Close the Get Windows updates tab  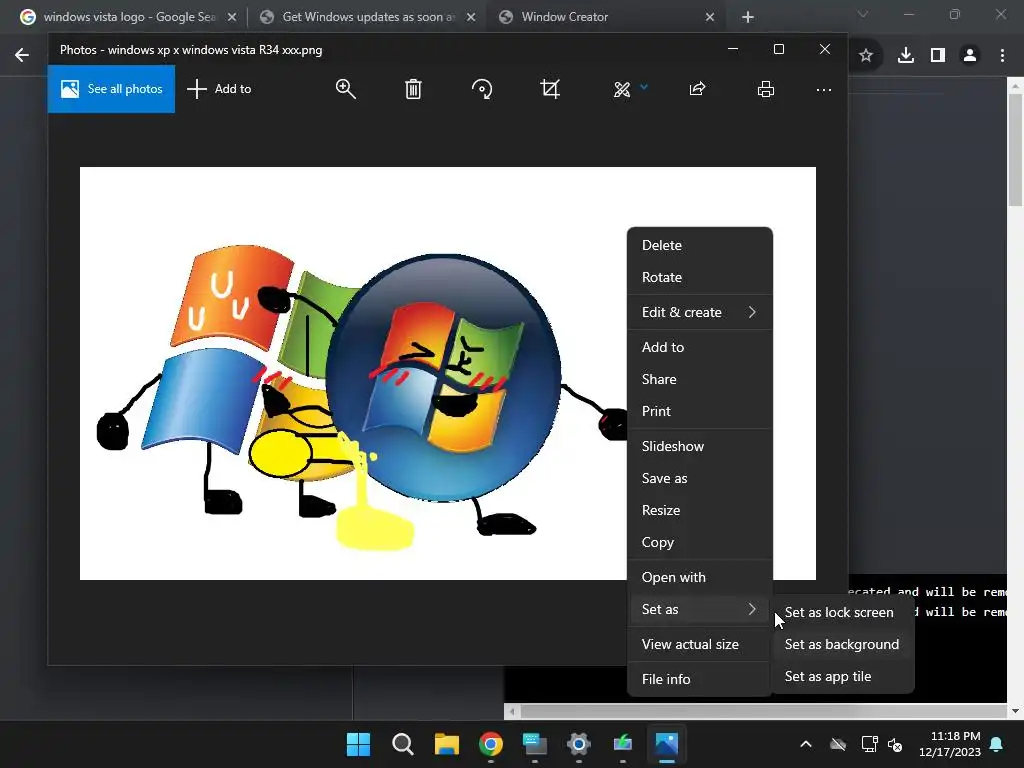(471, 18)
